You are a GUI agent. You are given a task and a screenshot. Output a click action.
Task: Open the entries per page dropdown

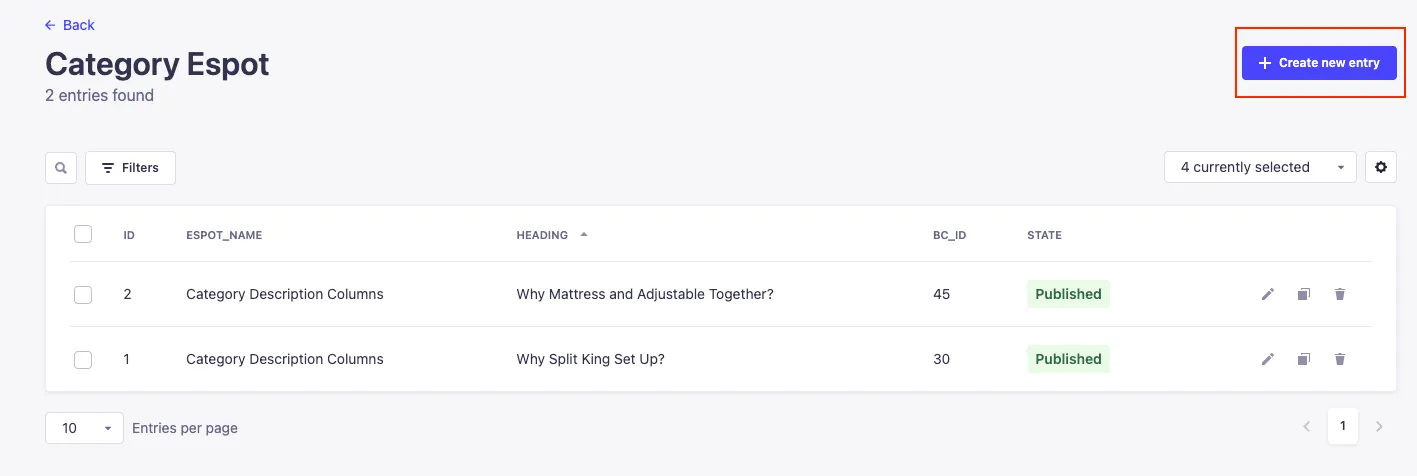point(84,428)
